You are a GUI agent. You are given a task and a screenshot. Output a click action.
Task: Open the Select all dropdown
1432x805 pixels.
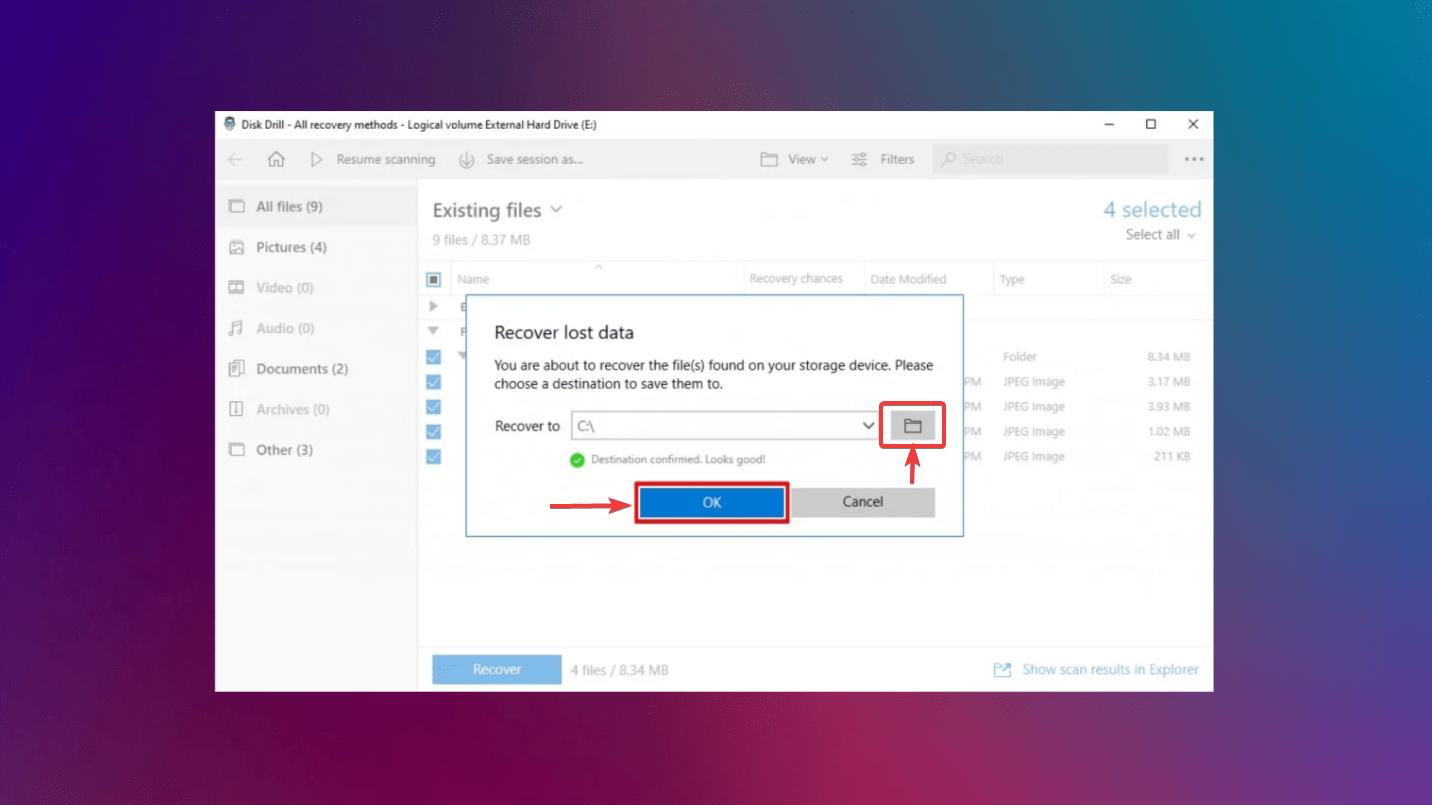tap(1161, 235)
